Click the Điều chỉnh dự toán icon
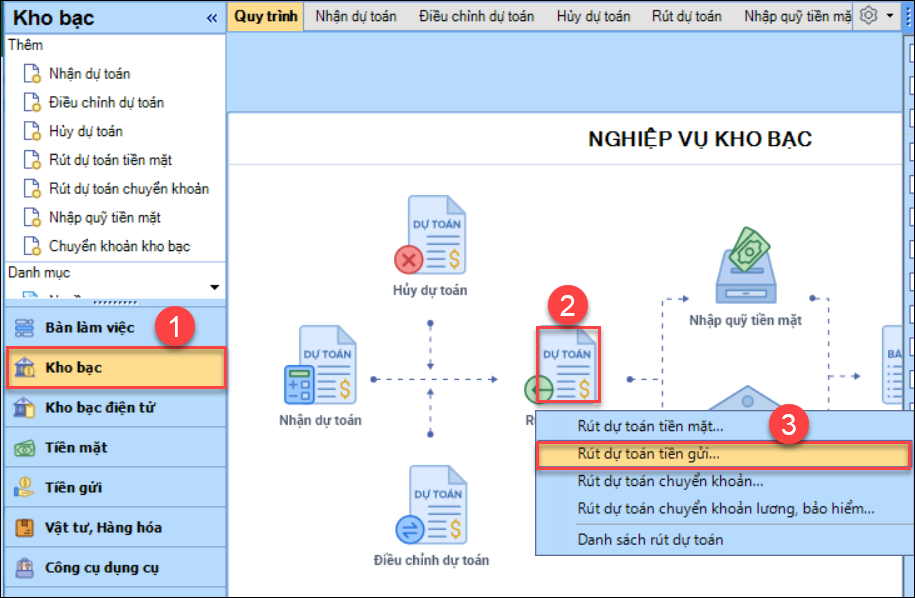The image size is (915, 598). tap(430, 505)
